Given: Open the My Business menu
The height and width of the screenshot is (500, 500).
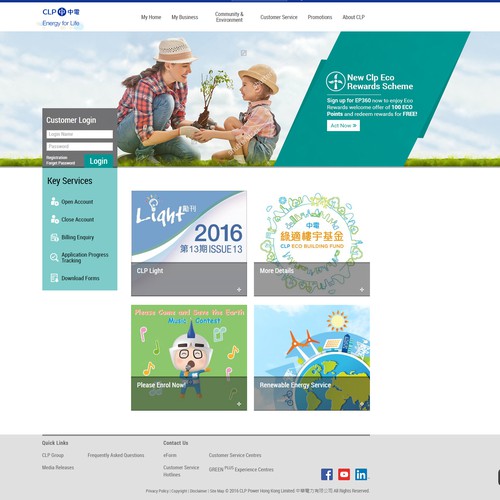Looking at the screenshot, I should tap(185, 17).
